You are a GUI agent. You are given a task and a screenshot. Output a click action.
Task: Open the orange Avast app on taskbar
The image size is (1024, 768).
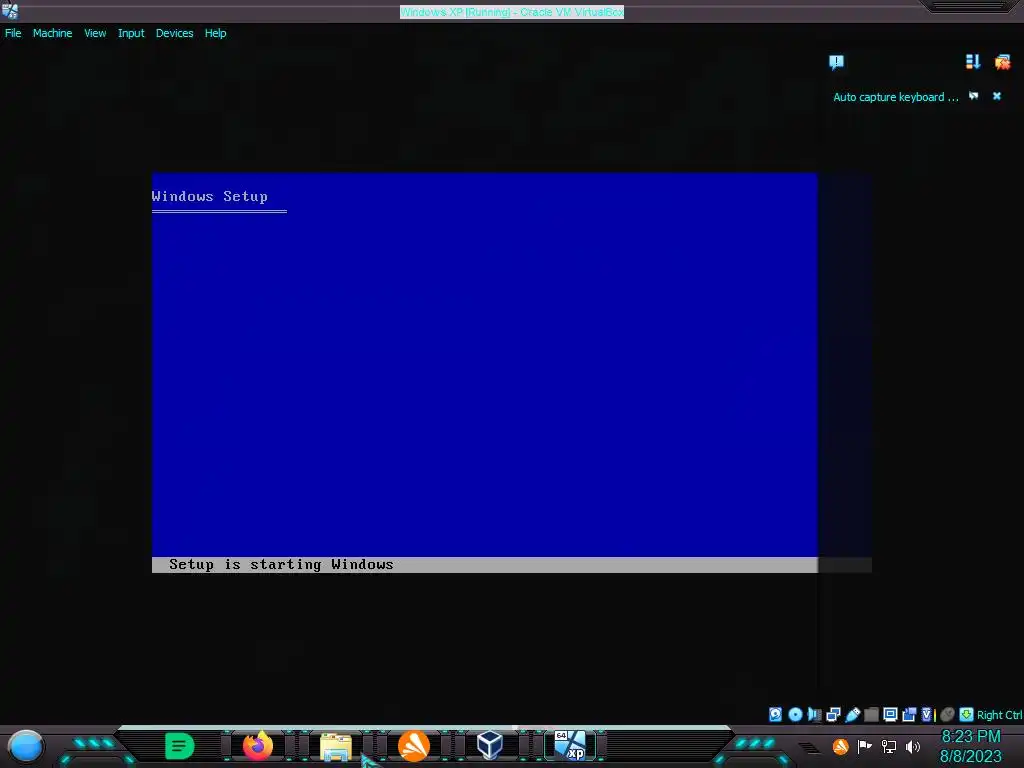pyautogui.click(x=414, y=746)
